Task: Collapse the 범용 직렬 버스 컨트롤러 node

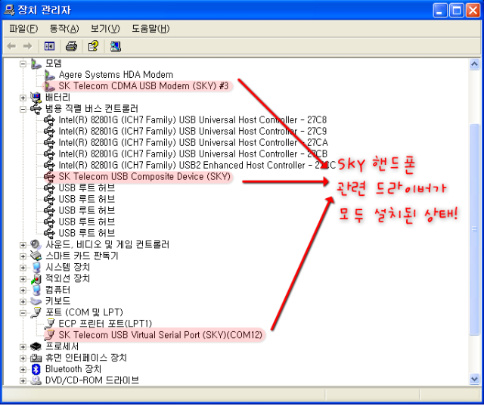Action: coord(23,109)
